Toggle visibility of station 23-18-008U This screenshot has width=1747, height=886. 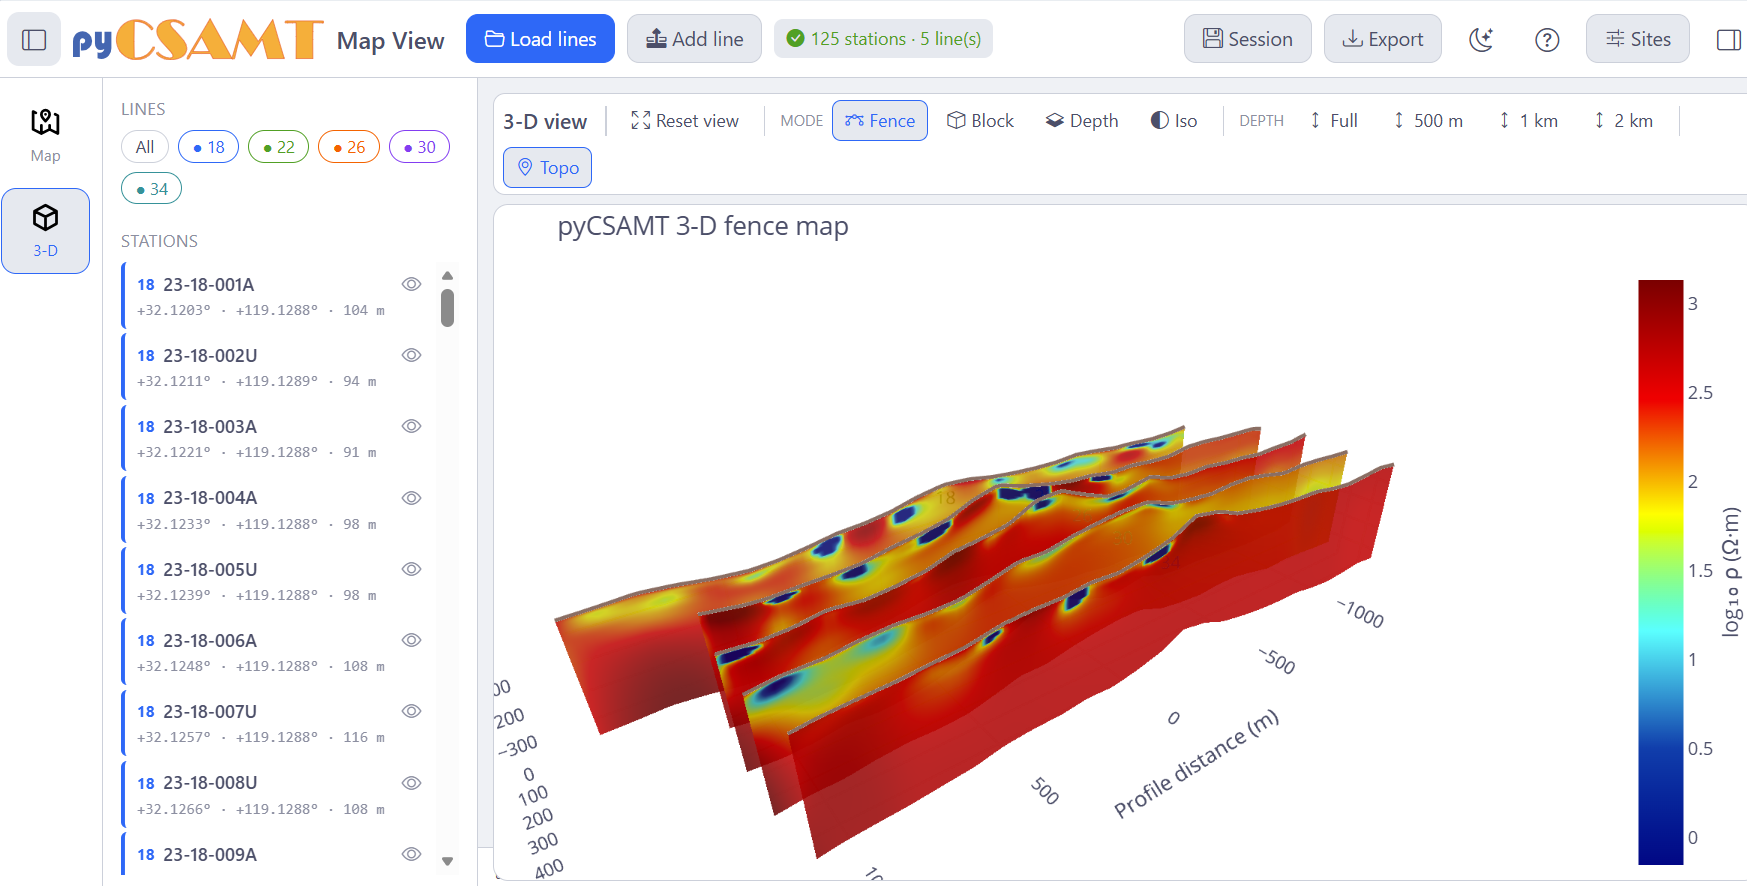pos(411,783)
